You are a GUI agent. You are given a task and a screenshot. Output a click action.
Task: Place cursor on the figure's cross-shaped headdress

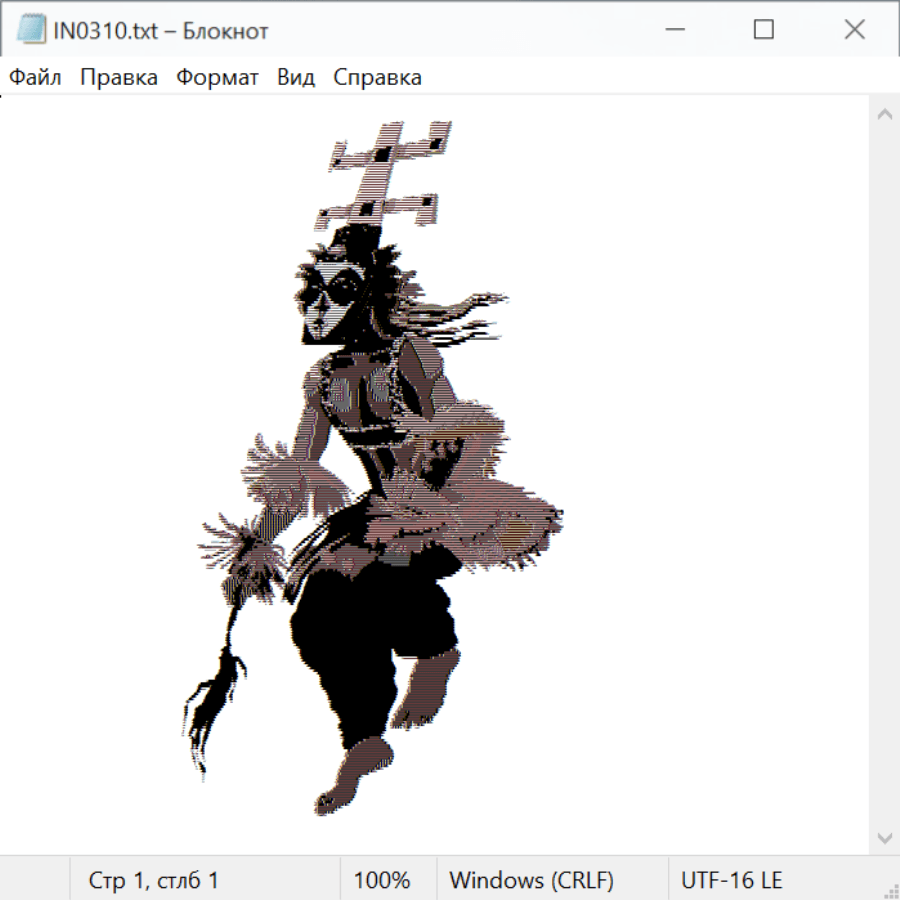(385, 175)
